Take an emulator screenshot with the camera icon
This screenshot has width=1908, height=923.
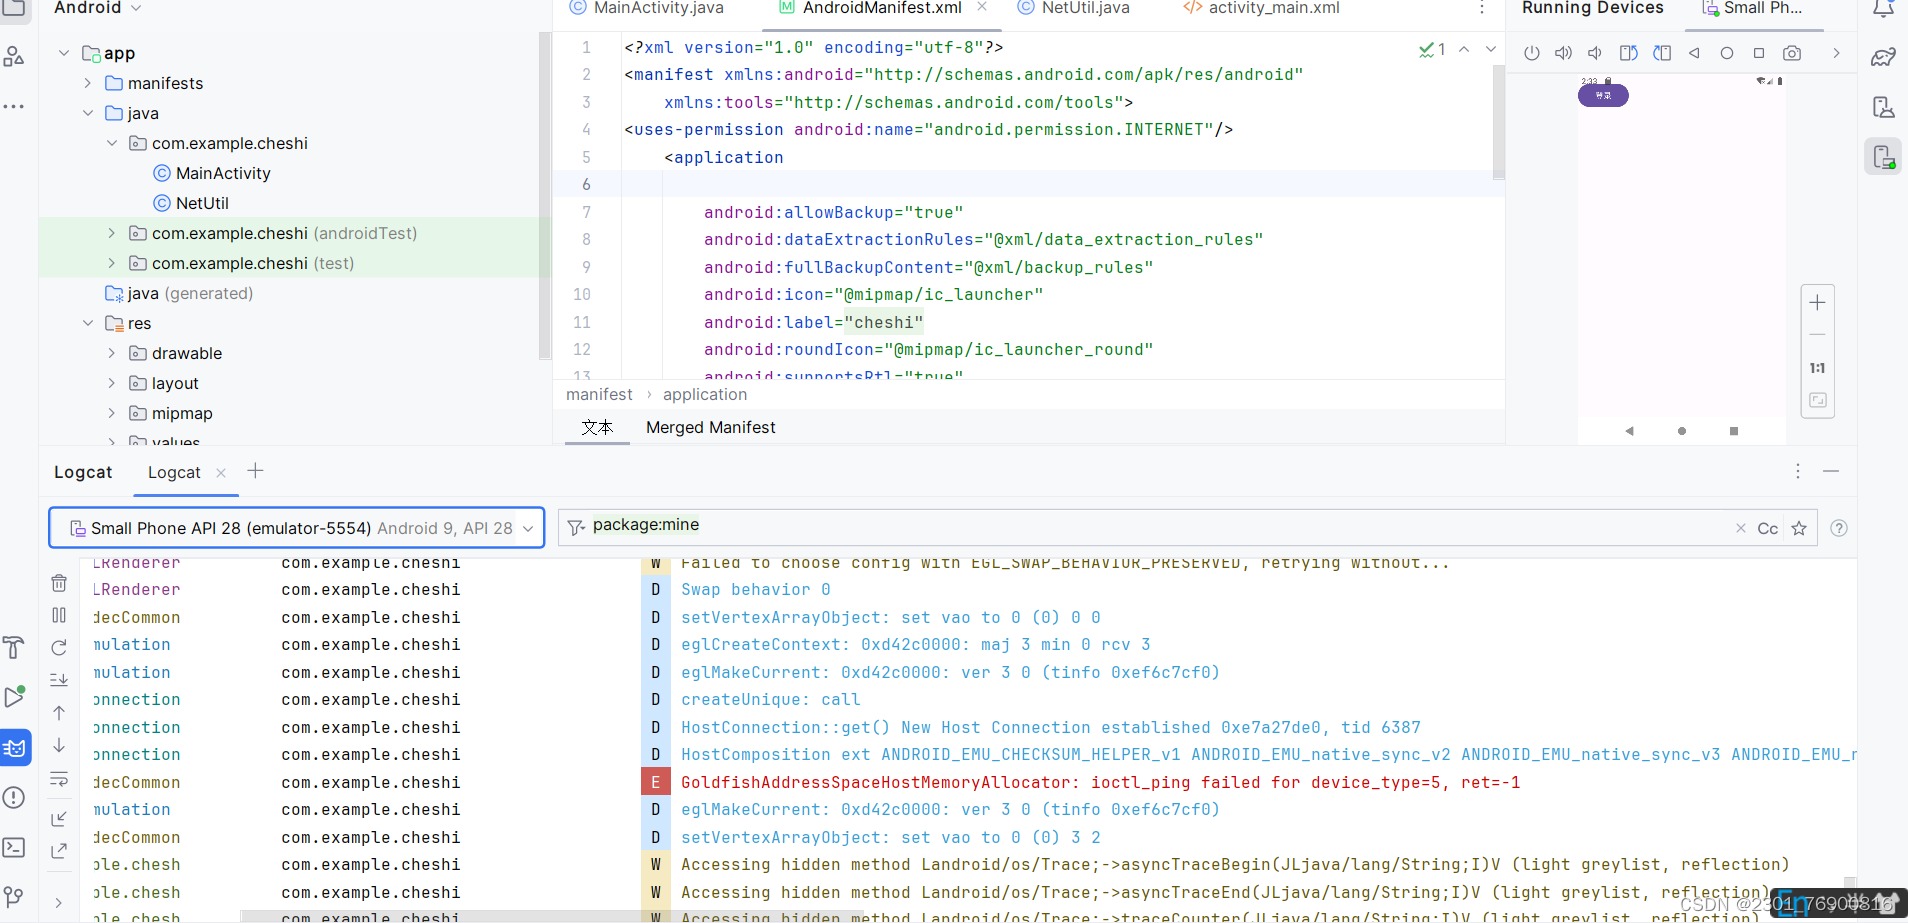[x=1792, y=53]
